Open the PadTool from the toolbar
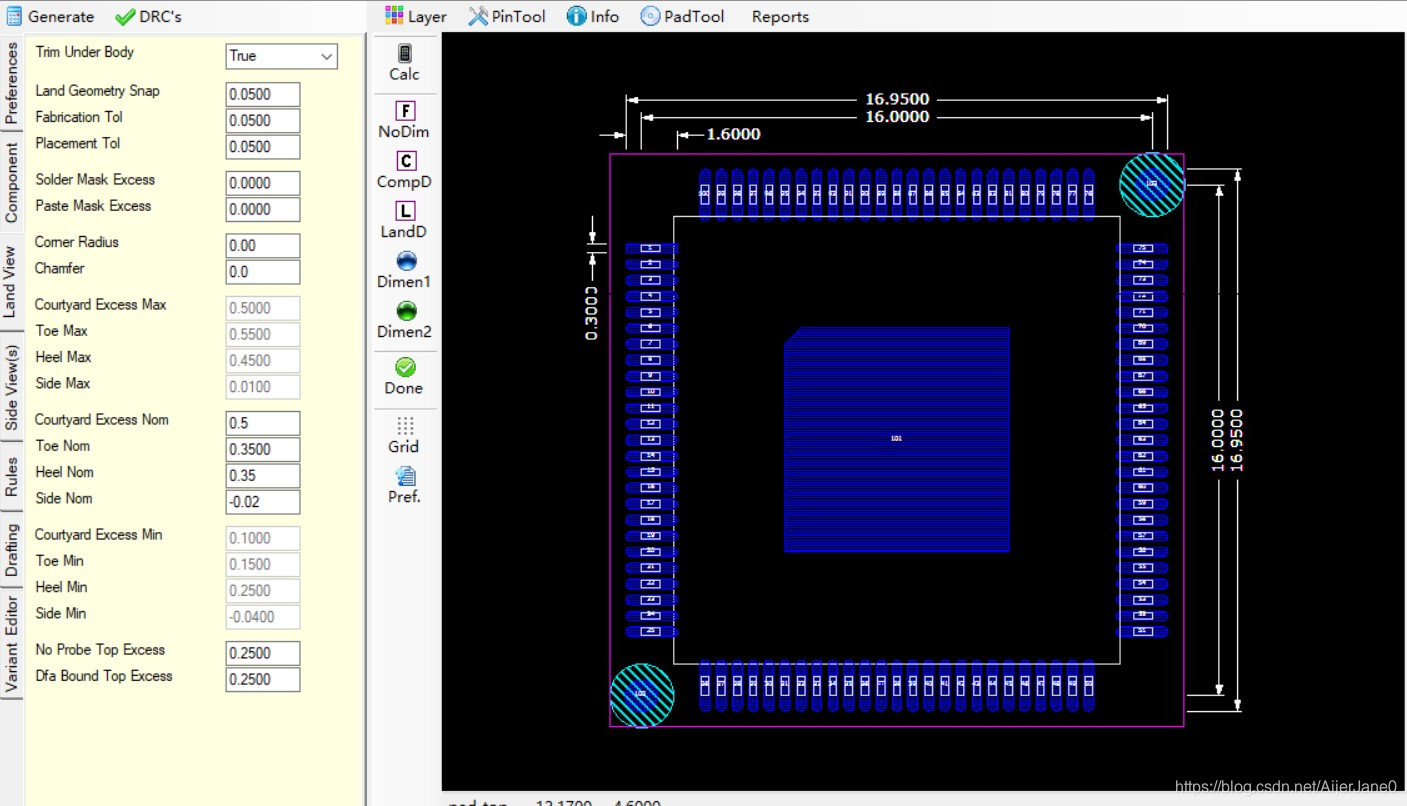 pyautogui.click(x=682, y=16)
